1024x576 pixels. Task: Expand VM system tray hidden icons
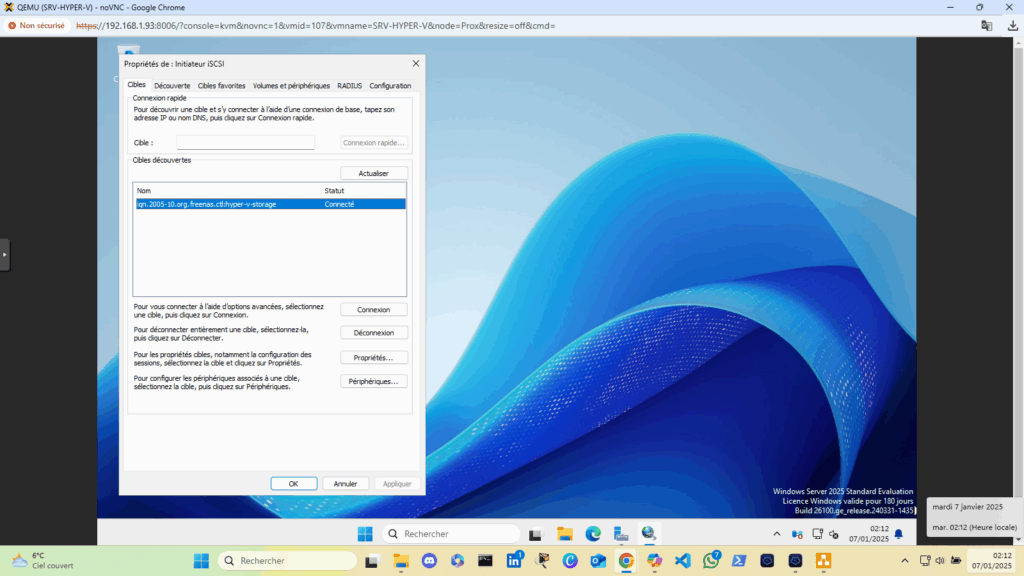tap(776, 534)
